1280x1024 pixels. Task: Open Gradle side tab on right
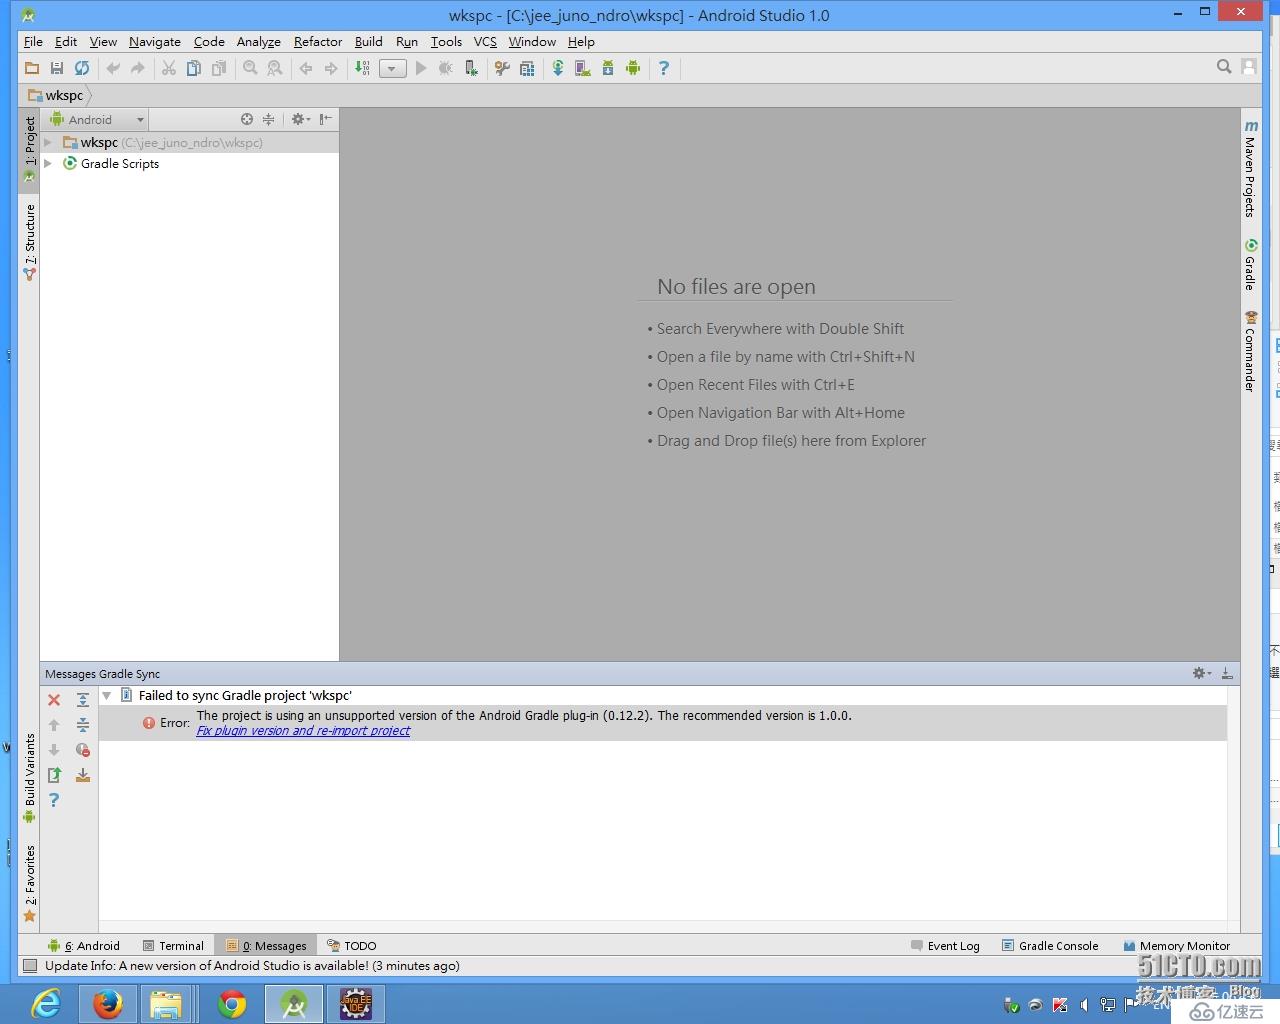click(x=1250, y=265)
